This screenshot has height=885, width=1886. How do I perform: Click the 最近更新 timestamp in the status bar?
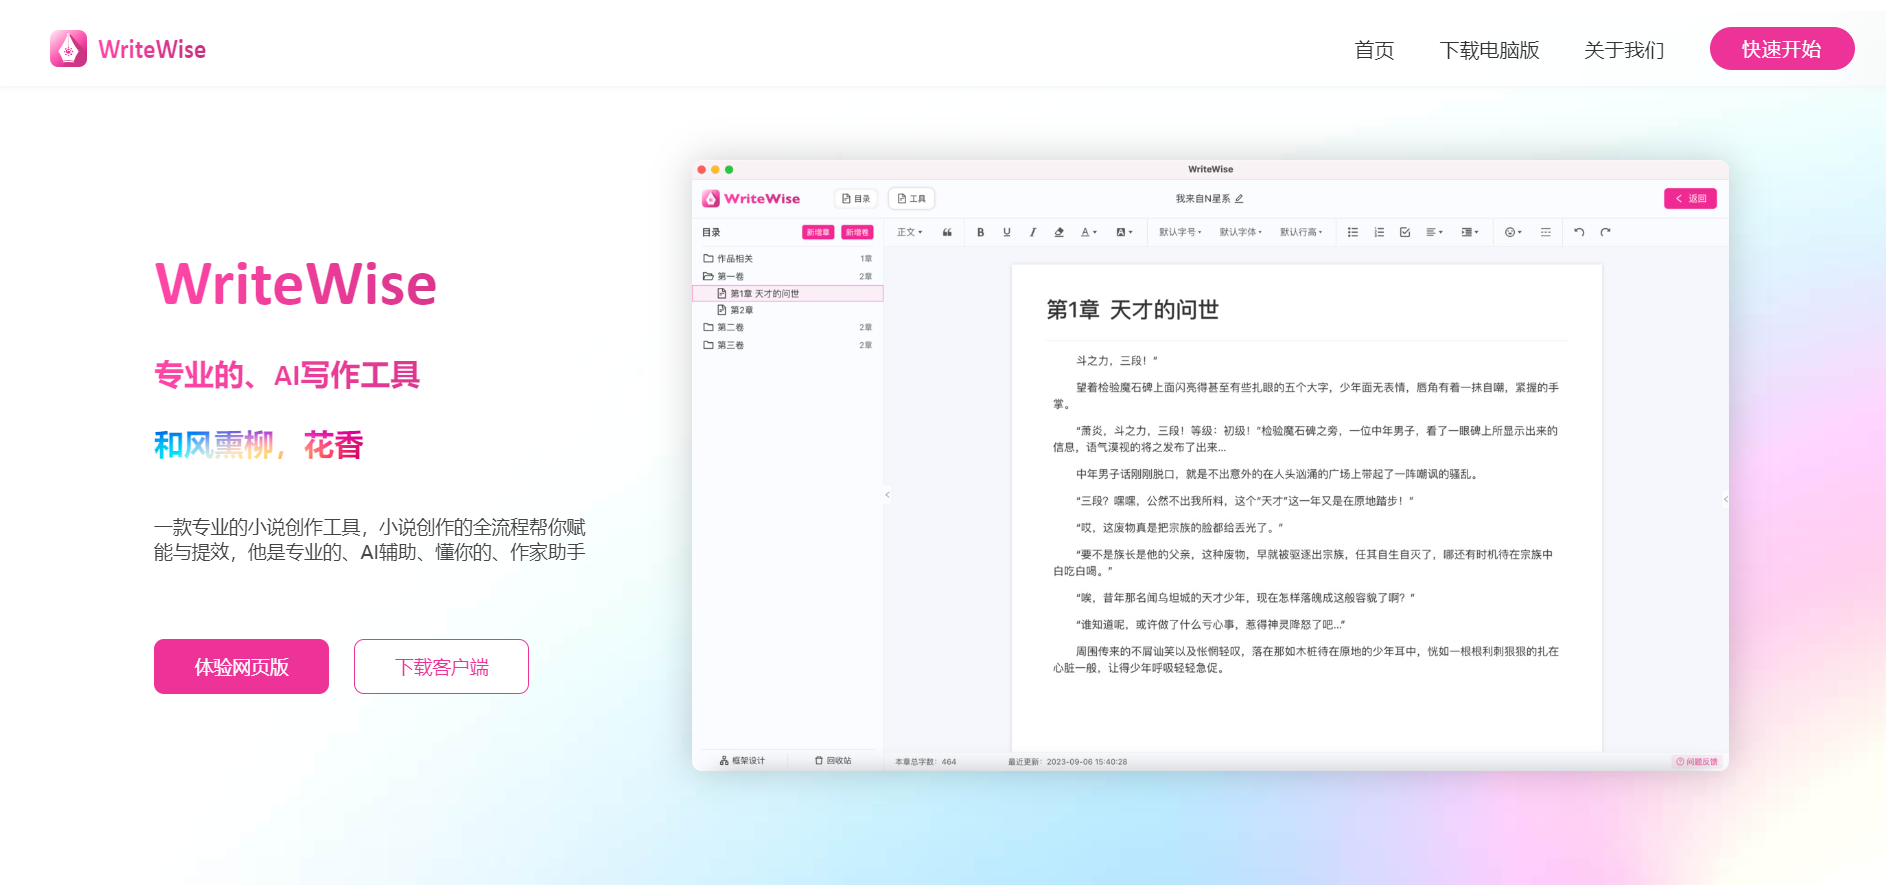tap(1067, 762)
